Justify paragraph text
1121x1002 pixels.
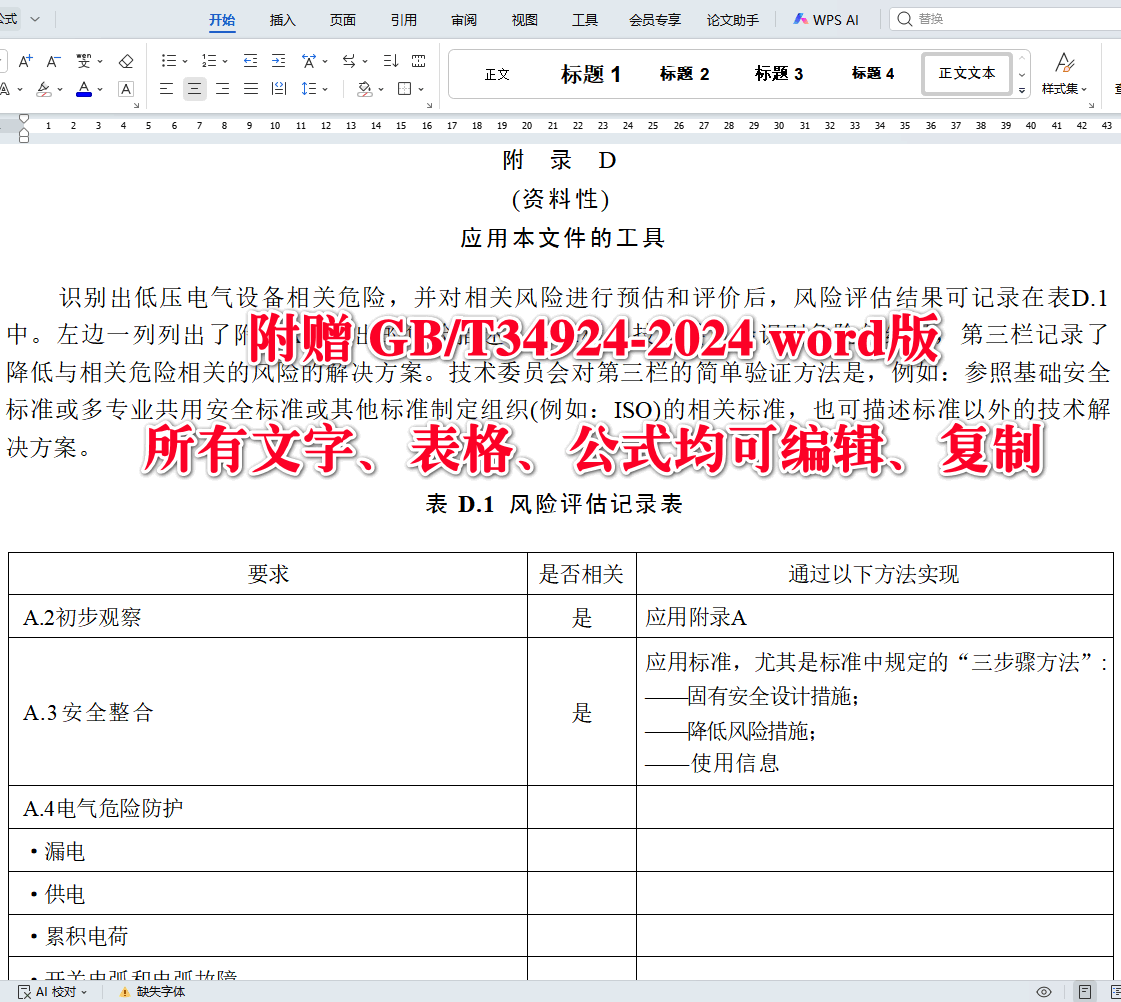click(x=251, y=89)
